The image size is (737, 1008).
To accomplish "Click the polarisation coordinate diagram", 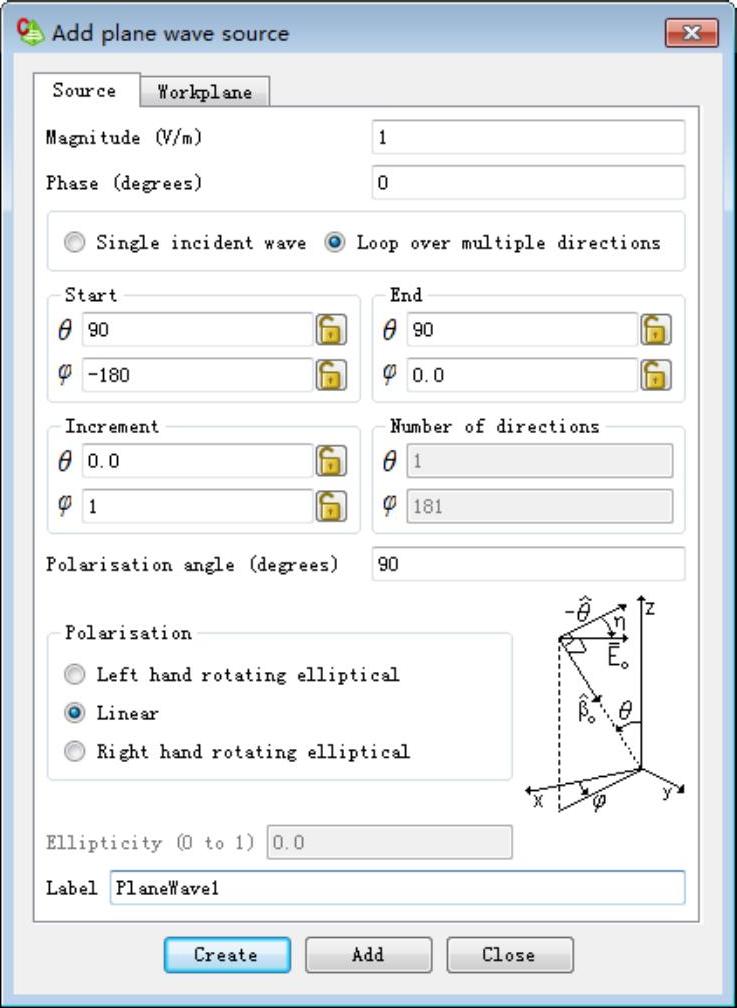I will click(606, 705).
